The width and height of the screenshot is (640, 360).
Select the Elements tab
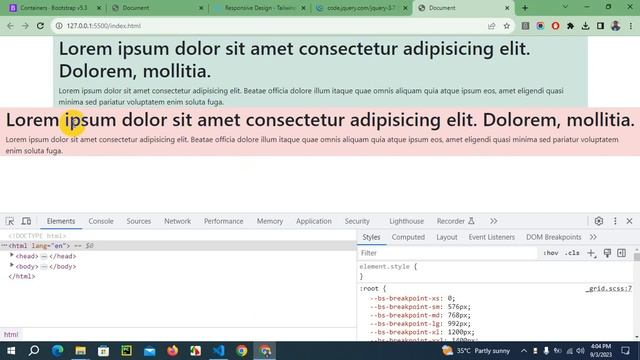tap(61, 221)
